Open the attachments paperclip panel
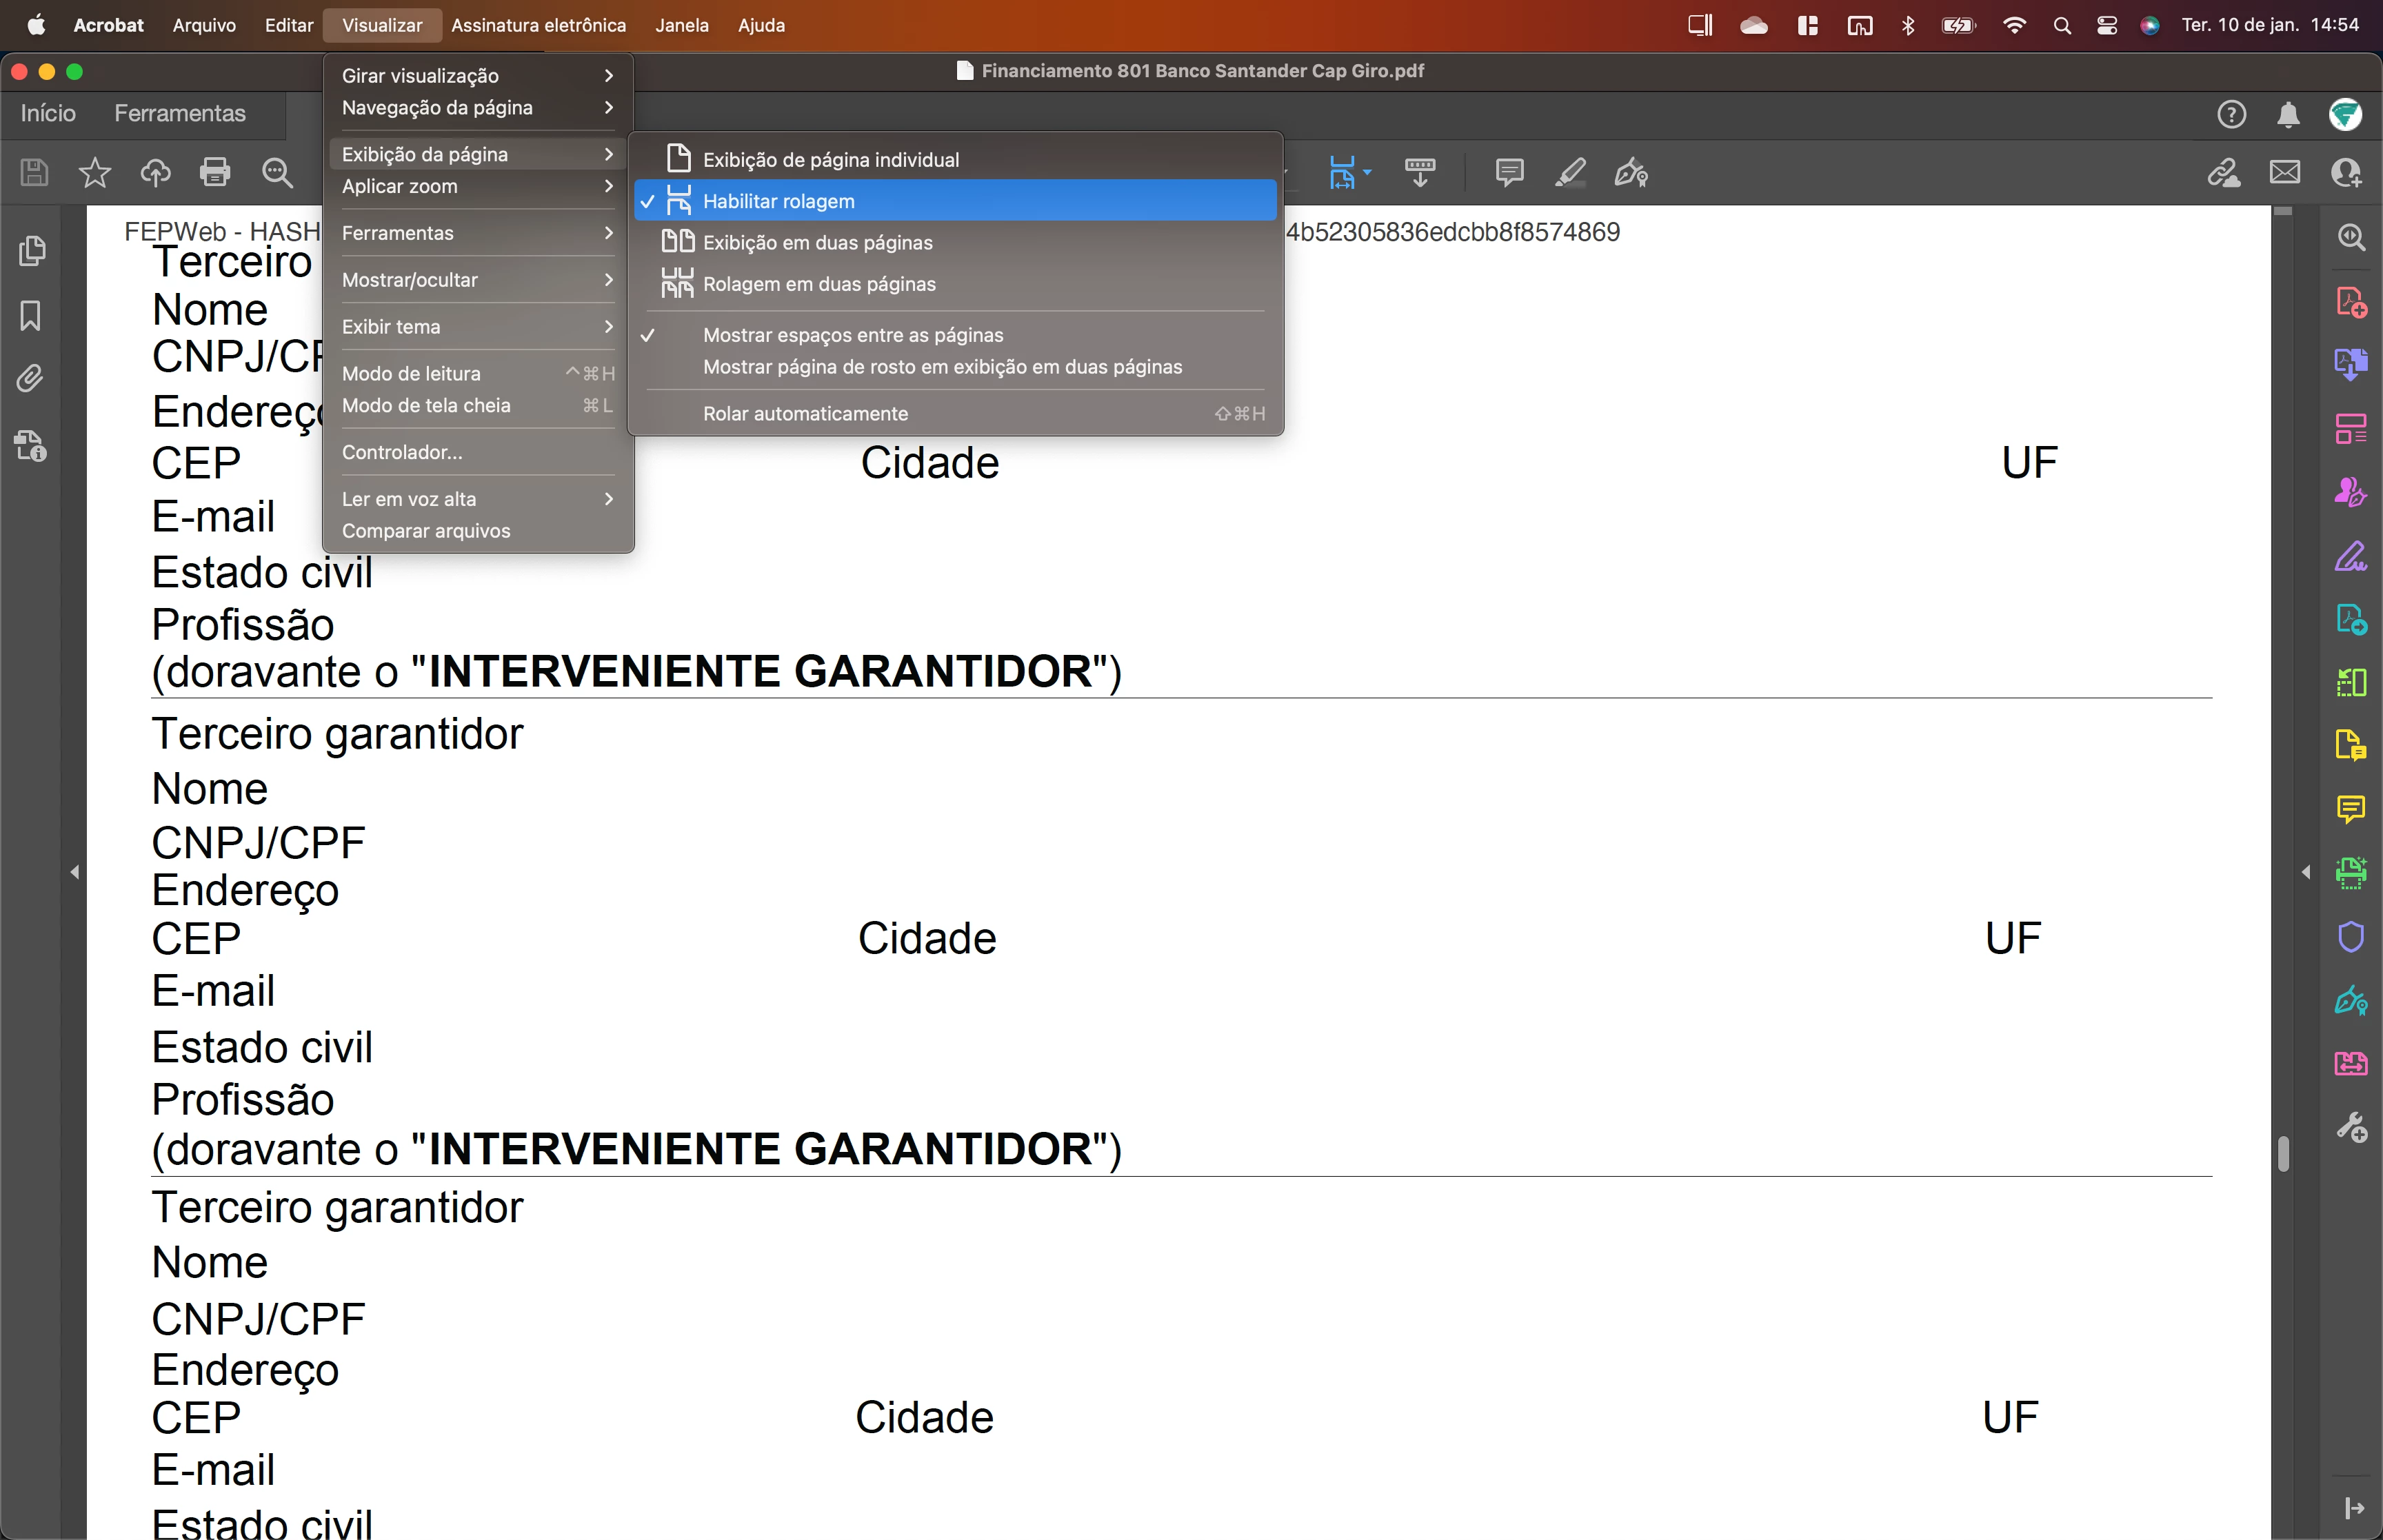2383x1540 pixels. click(x=31, y=379)
